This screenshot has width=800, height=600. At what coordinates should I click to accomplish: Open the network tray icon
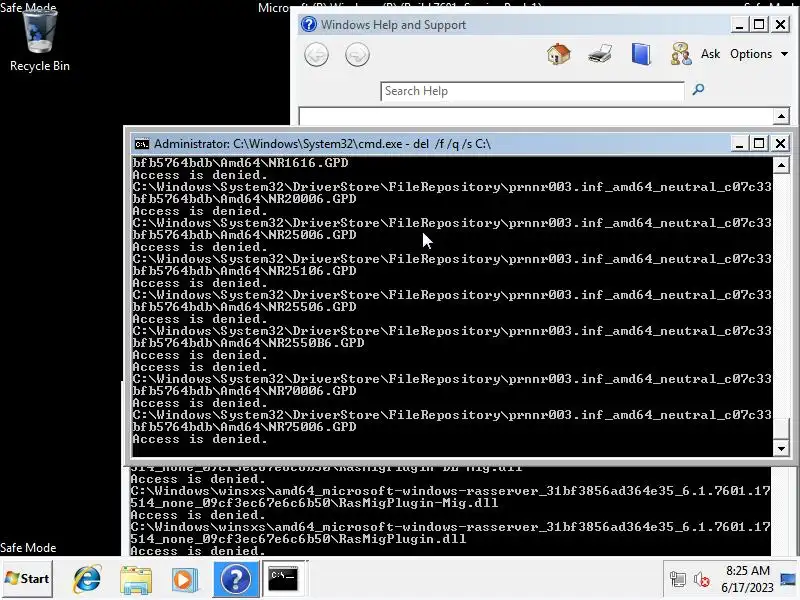678,580
